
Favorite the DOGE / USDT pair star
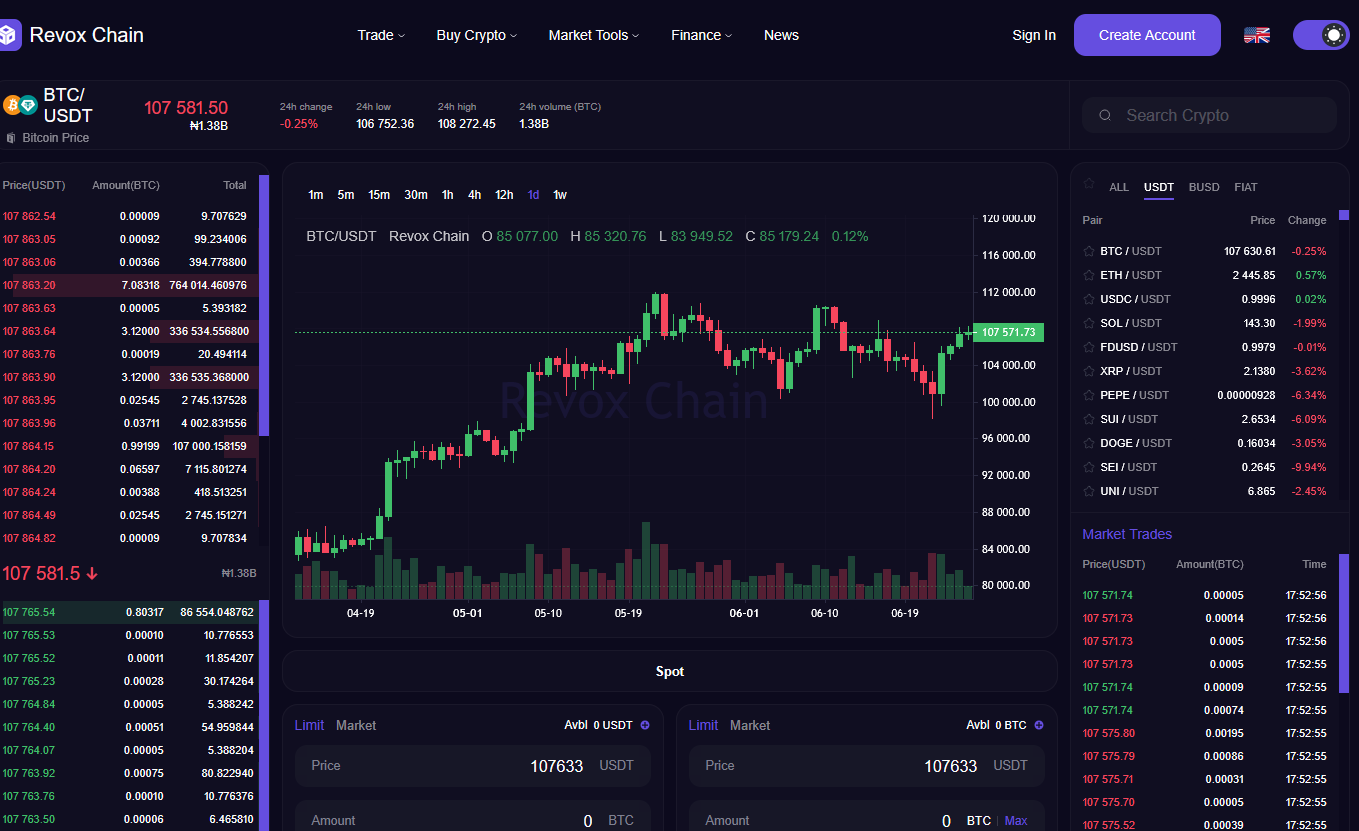(x=1089, y=443)
